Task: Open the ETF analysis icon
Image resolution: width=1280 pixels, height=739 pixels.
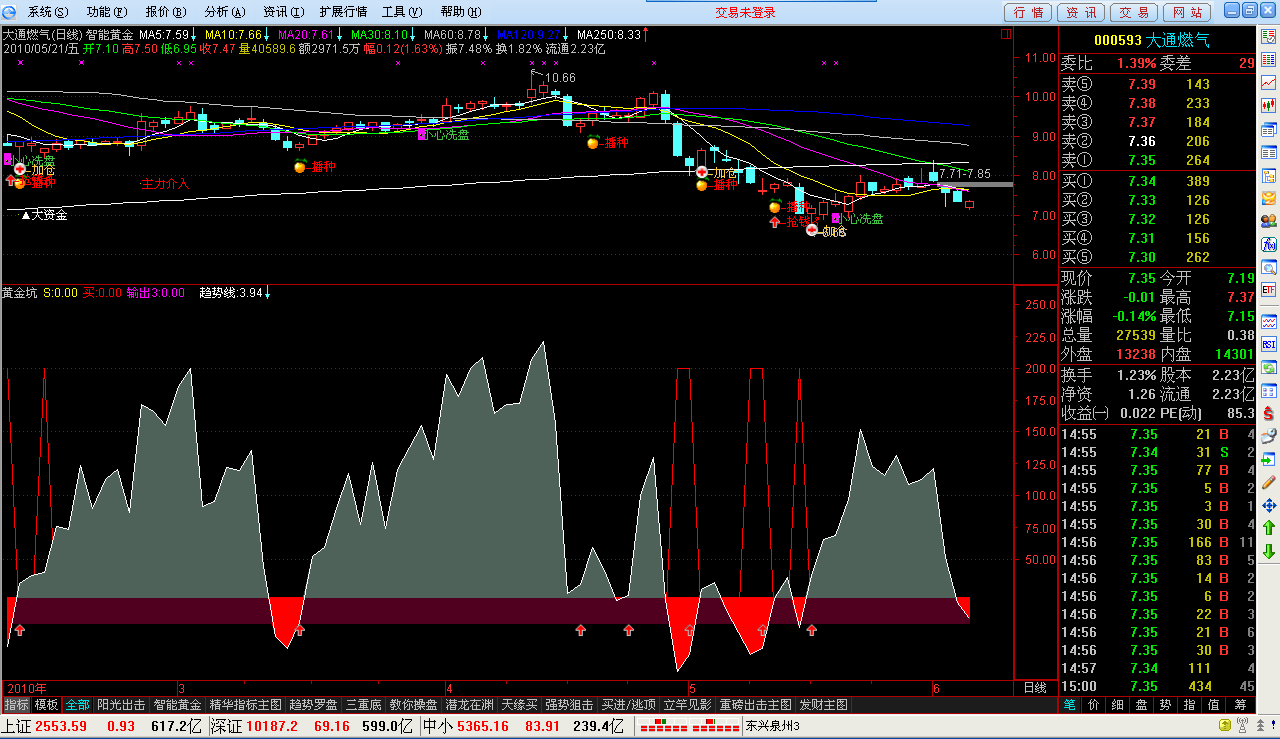Action: pos(1268,290)
